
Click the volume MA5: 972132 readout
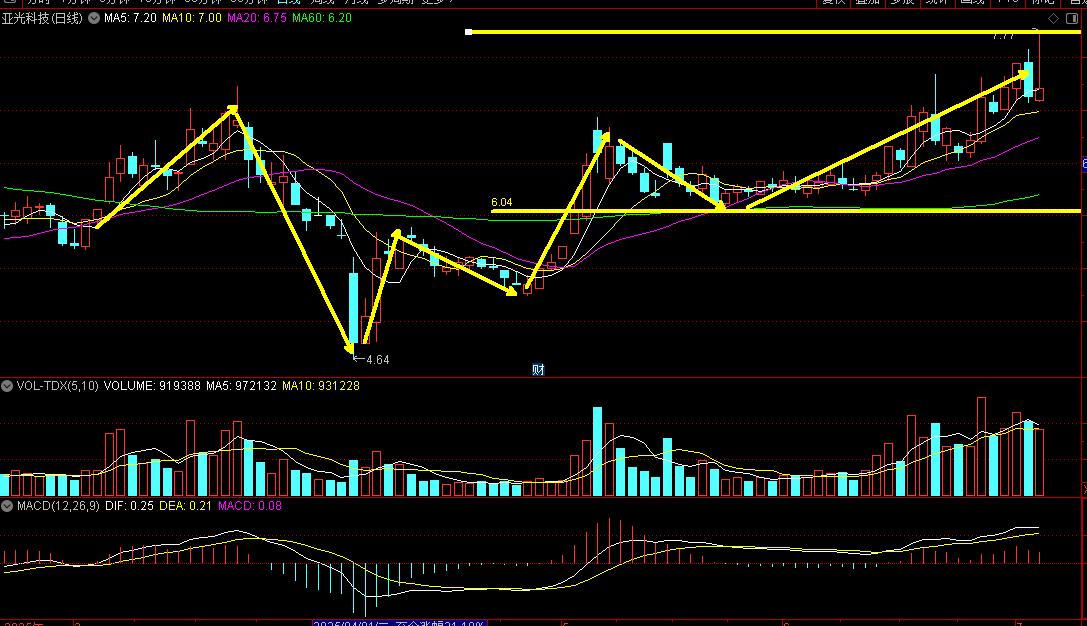click(x=241, y=386)
